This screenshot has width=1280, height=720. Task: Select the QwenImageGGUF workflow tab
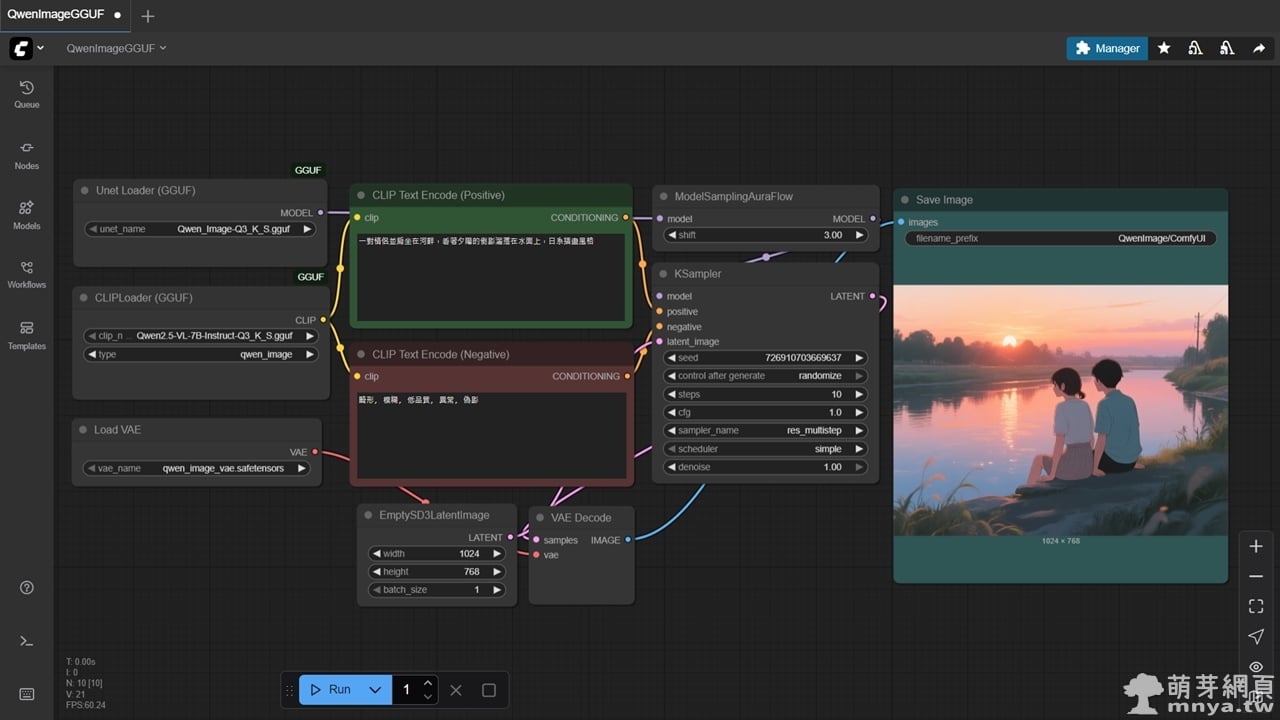tap(56, 15)
